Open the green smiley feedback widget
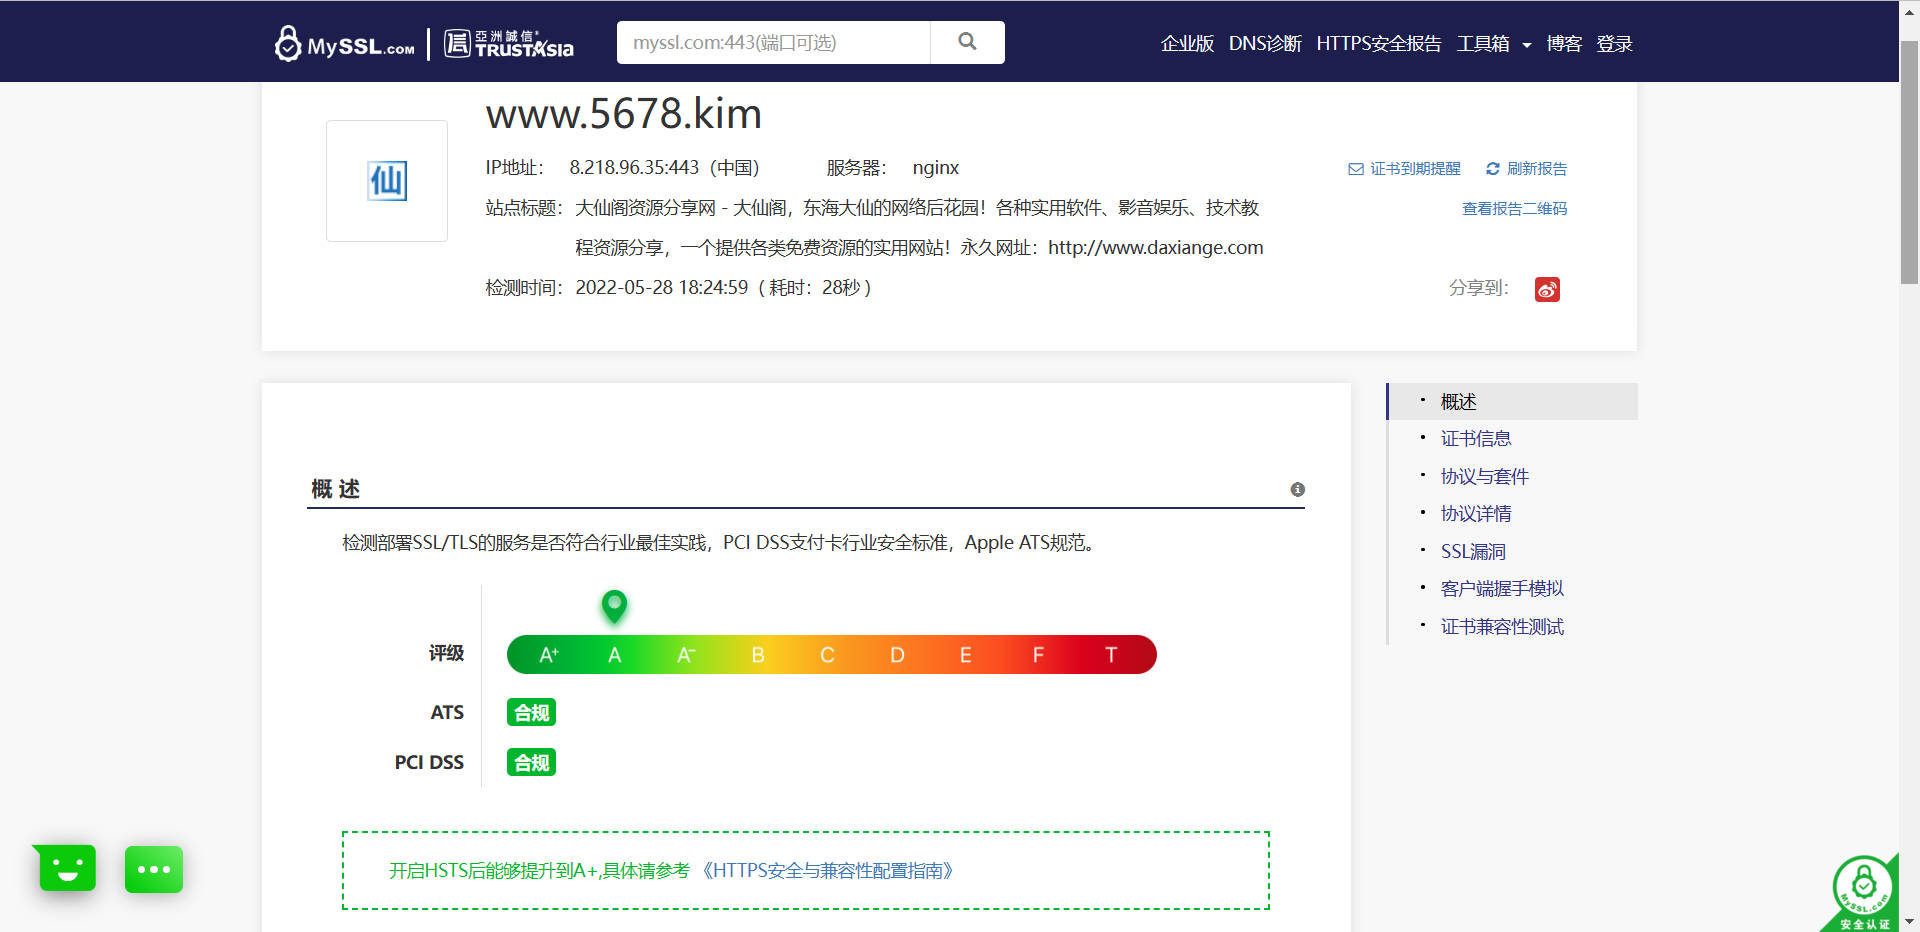1920x932 pixels. coord(67,868)
